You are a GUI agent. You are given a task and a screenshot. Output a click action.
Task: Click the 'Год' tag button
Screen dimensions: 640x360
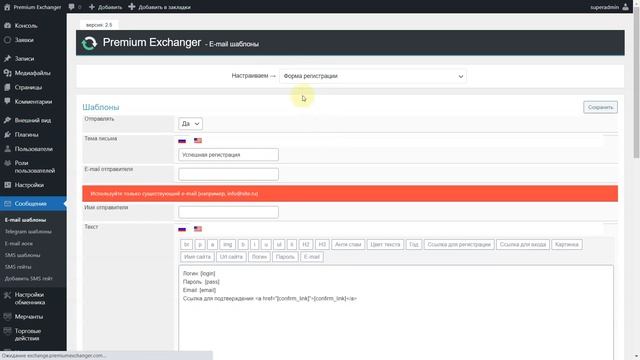pos(414,244)
